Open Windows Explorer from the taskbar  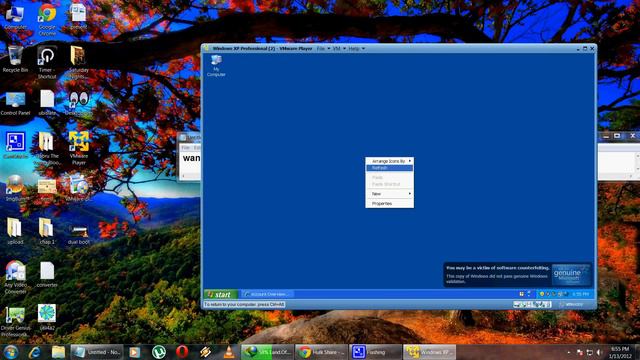point(58,352)
